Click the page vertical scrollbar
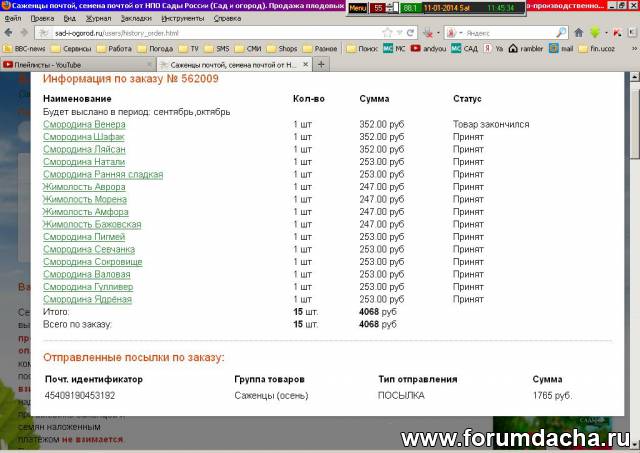Viewport: 640px width, 453px height. pos(634,250)
